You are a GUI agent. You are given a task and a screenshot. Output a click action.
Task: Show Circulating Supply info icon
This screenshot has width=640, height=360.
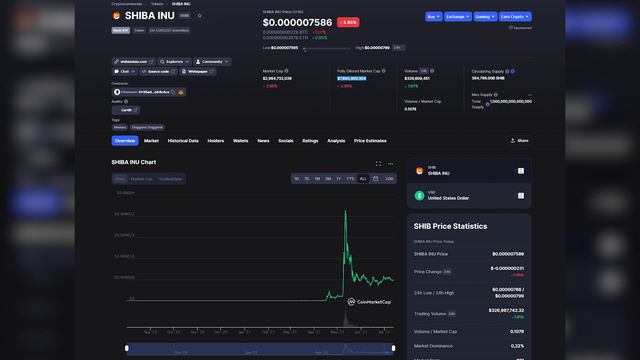507,71
